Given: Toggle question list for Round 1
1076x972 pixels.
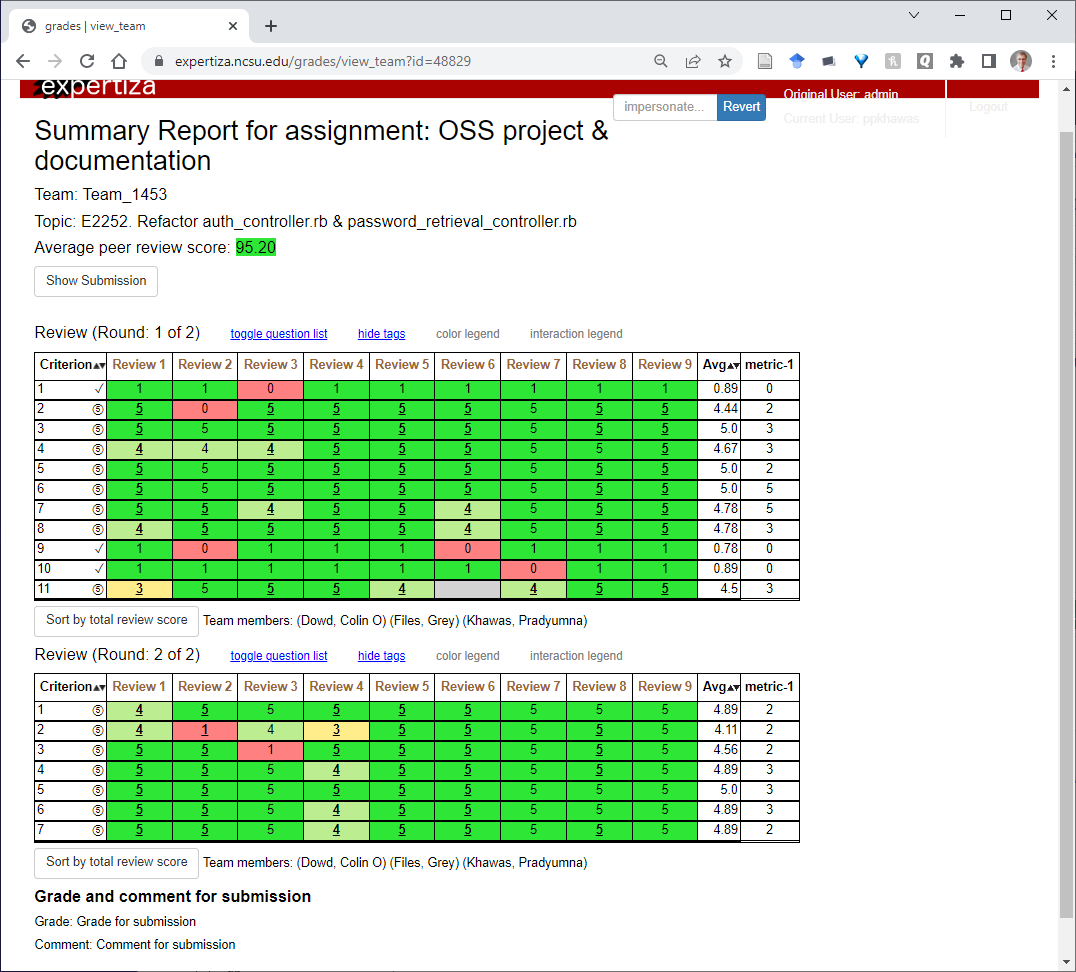Looking at the screenshot, I should pyautogui.click(x=278, y=333).
